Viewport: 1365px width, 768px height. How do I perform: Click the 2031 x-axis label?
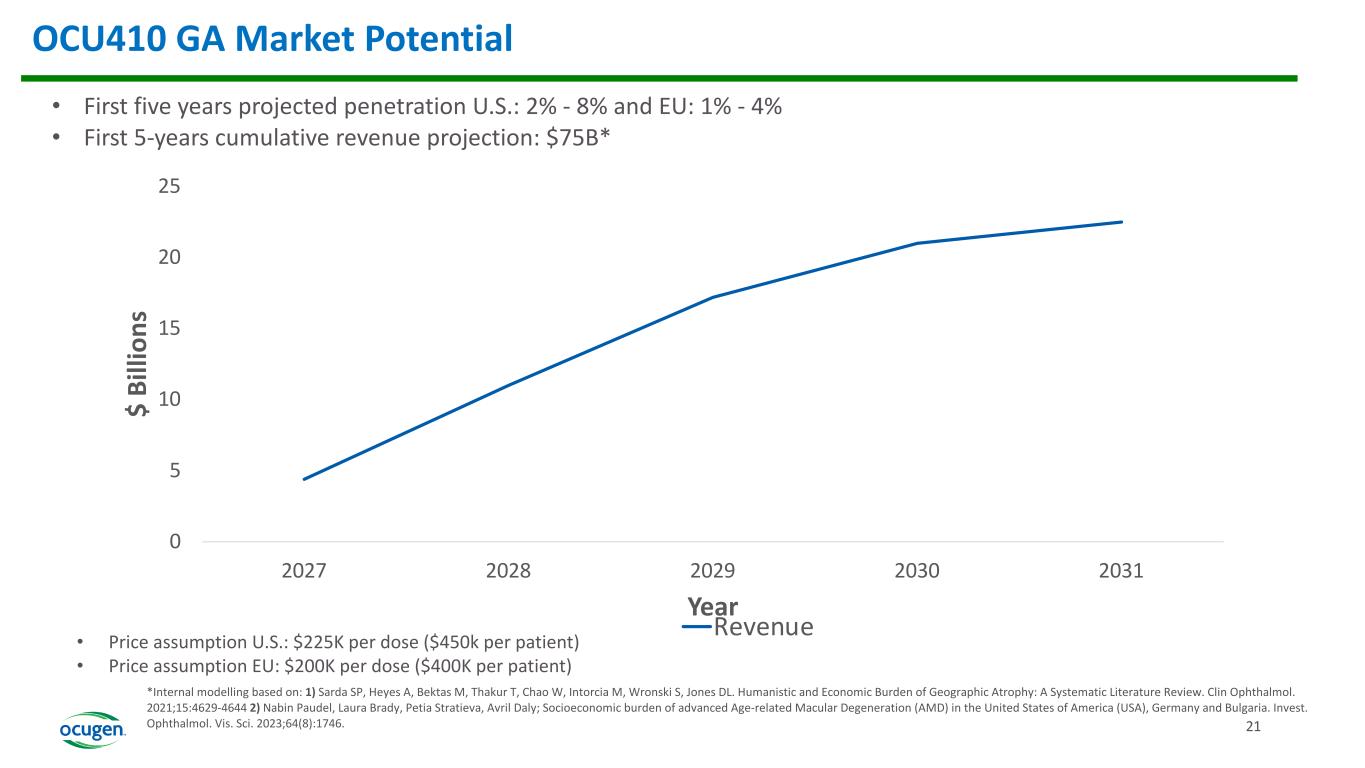click(1121, 572)
